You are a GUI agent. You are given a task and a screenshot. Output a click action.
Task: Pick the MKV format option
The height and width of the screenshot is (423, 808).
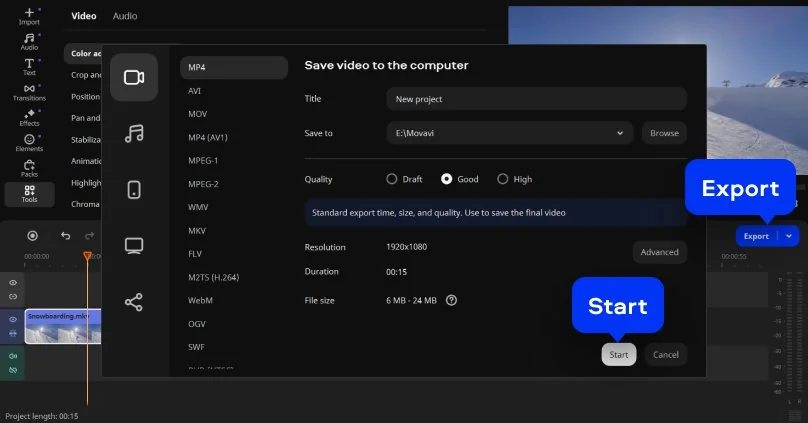tap(196, 230)
